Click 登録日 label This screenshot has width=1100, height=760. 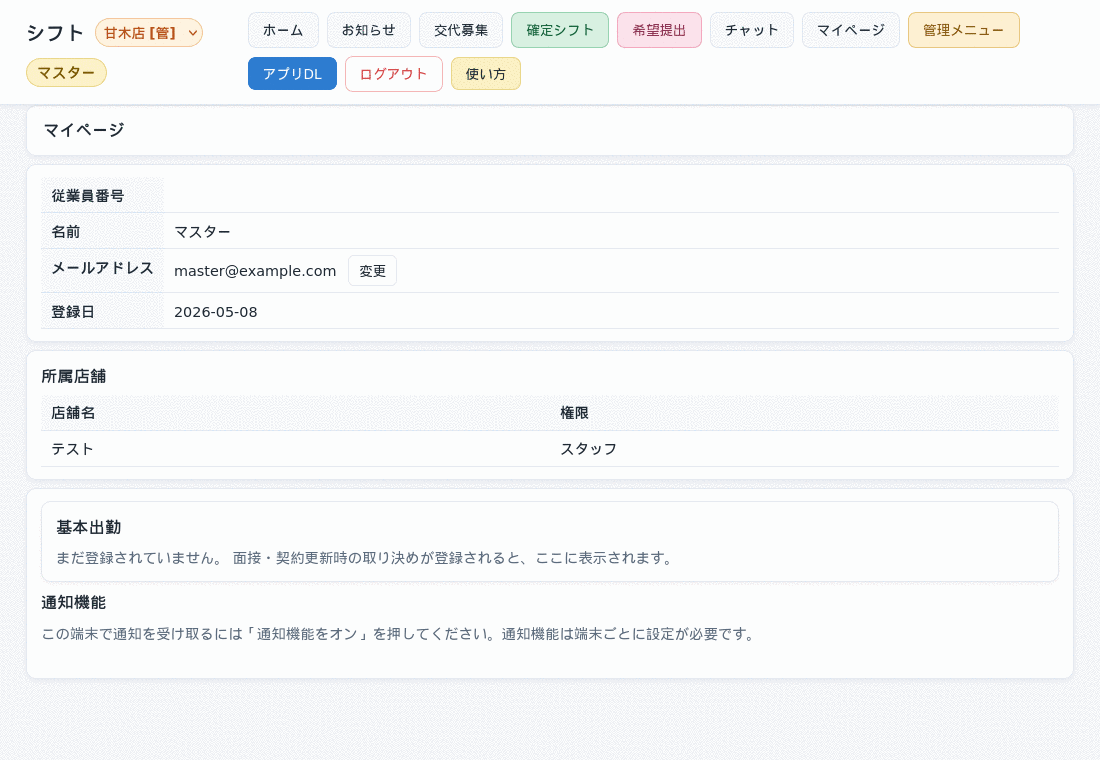coord(73,312)
